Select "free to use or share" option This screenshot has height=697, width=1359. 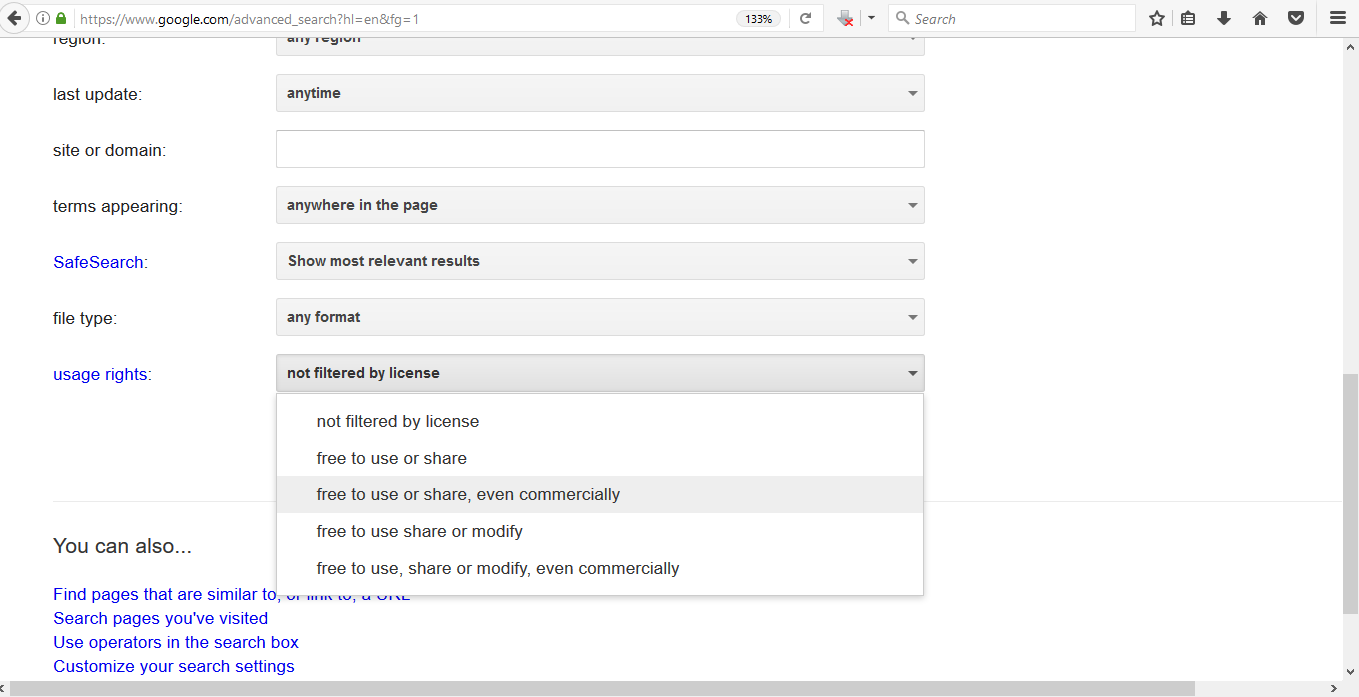[x=392, y=458]
